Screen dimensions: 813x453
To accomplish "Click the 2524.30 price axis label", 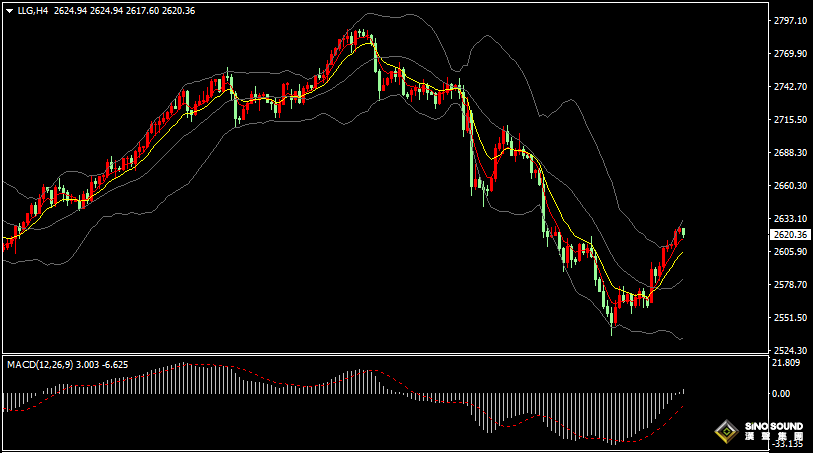I will point(790,351).
